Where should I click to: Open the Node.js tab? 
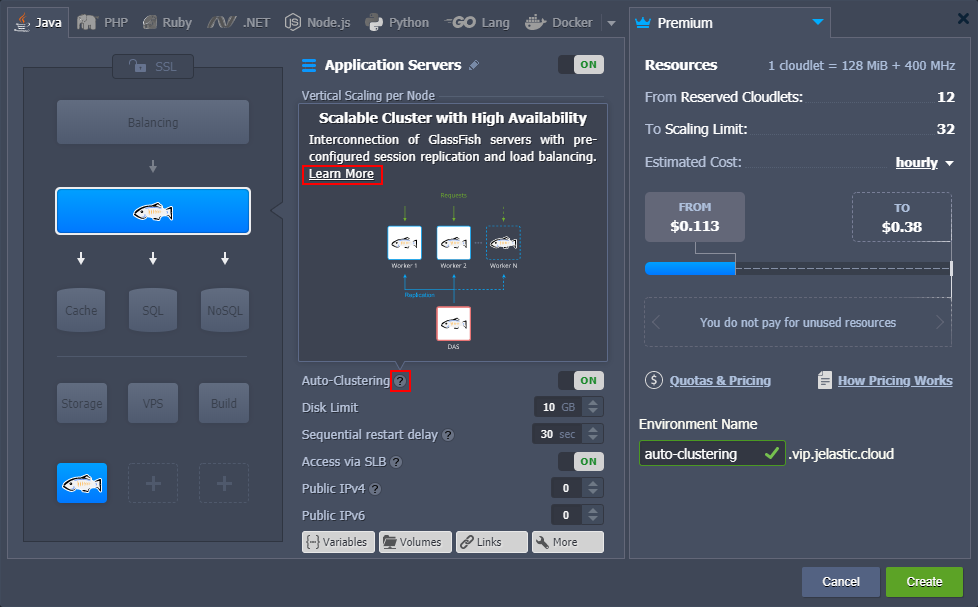[x=317, y=23]
